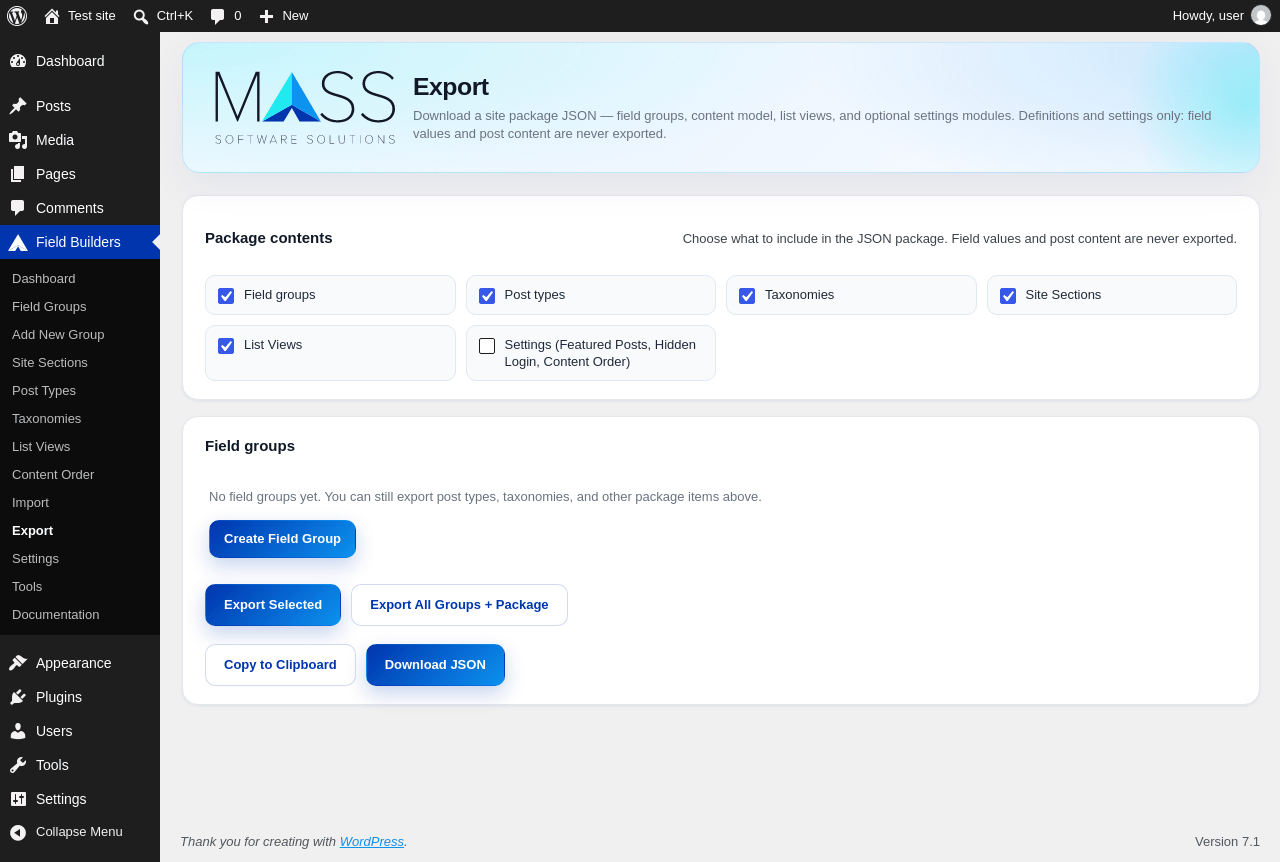Open the Plugins plug icon
The height and width of the screenshot is (862, 1280).
18,697
